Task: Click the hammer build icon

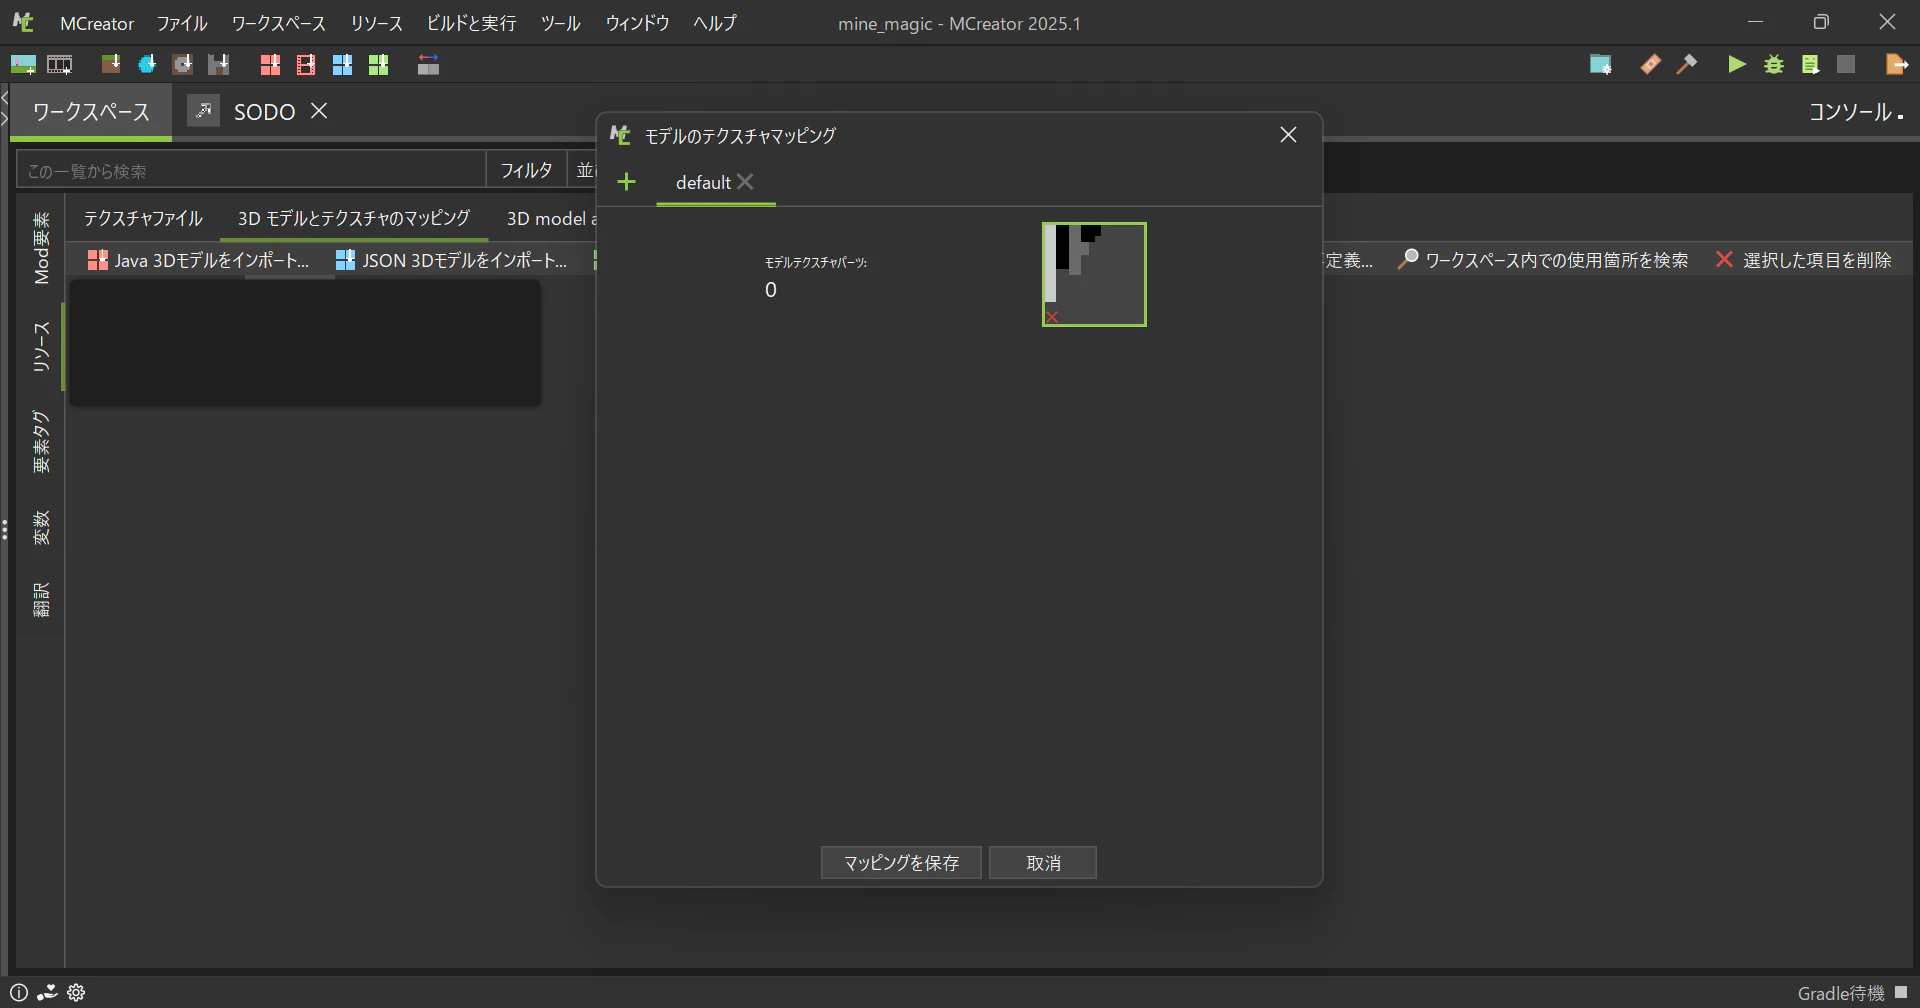Action: [1687, 65]
